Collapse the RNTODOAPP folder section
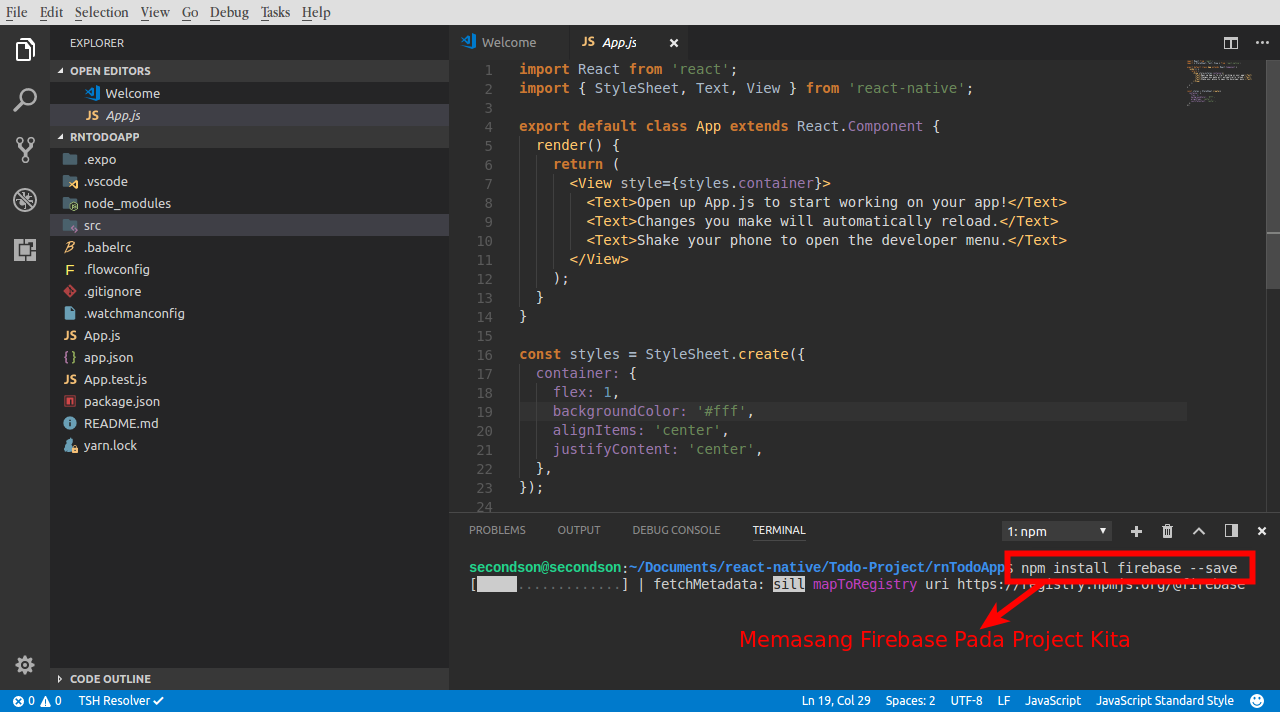1280x712 pixels. (250, 137)
